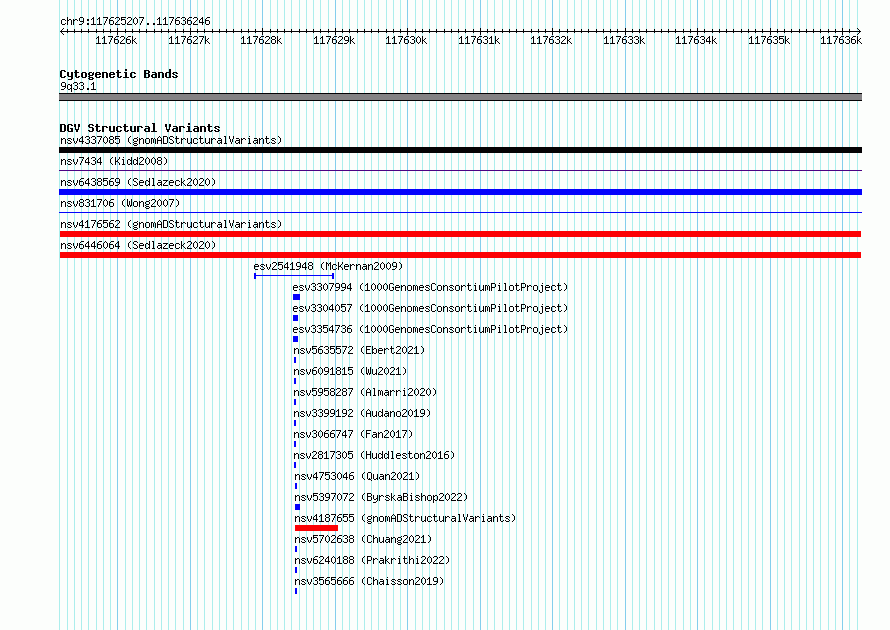
Task: Select the red bar under nsv4187655
Action: 317,528
